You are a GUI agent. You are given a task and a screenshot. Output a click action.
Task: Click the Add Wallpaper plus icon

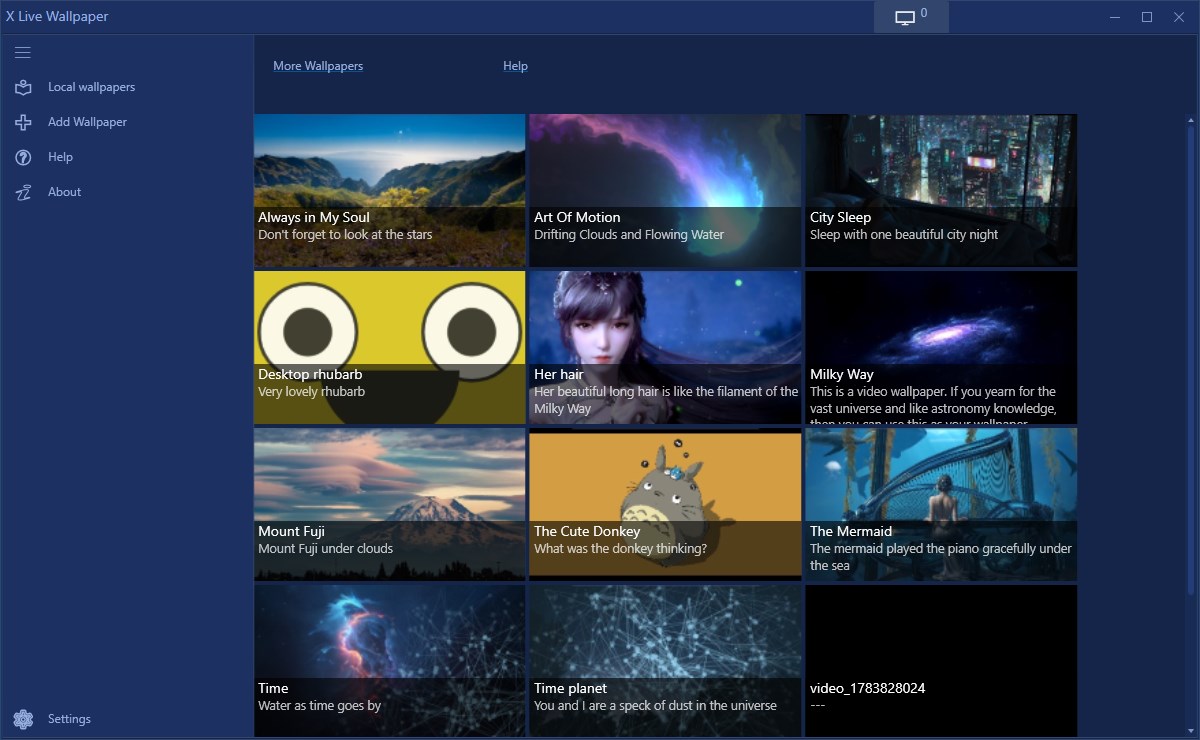point(23,122)
